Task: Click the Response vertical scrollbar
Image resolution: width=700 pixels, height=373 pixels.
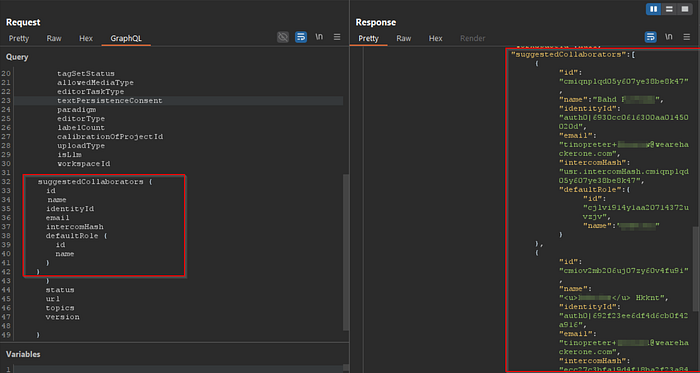Action: click(696, 268)
